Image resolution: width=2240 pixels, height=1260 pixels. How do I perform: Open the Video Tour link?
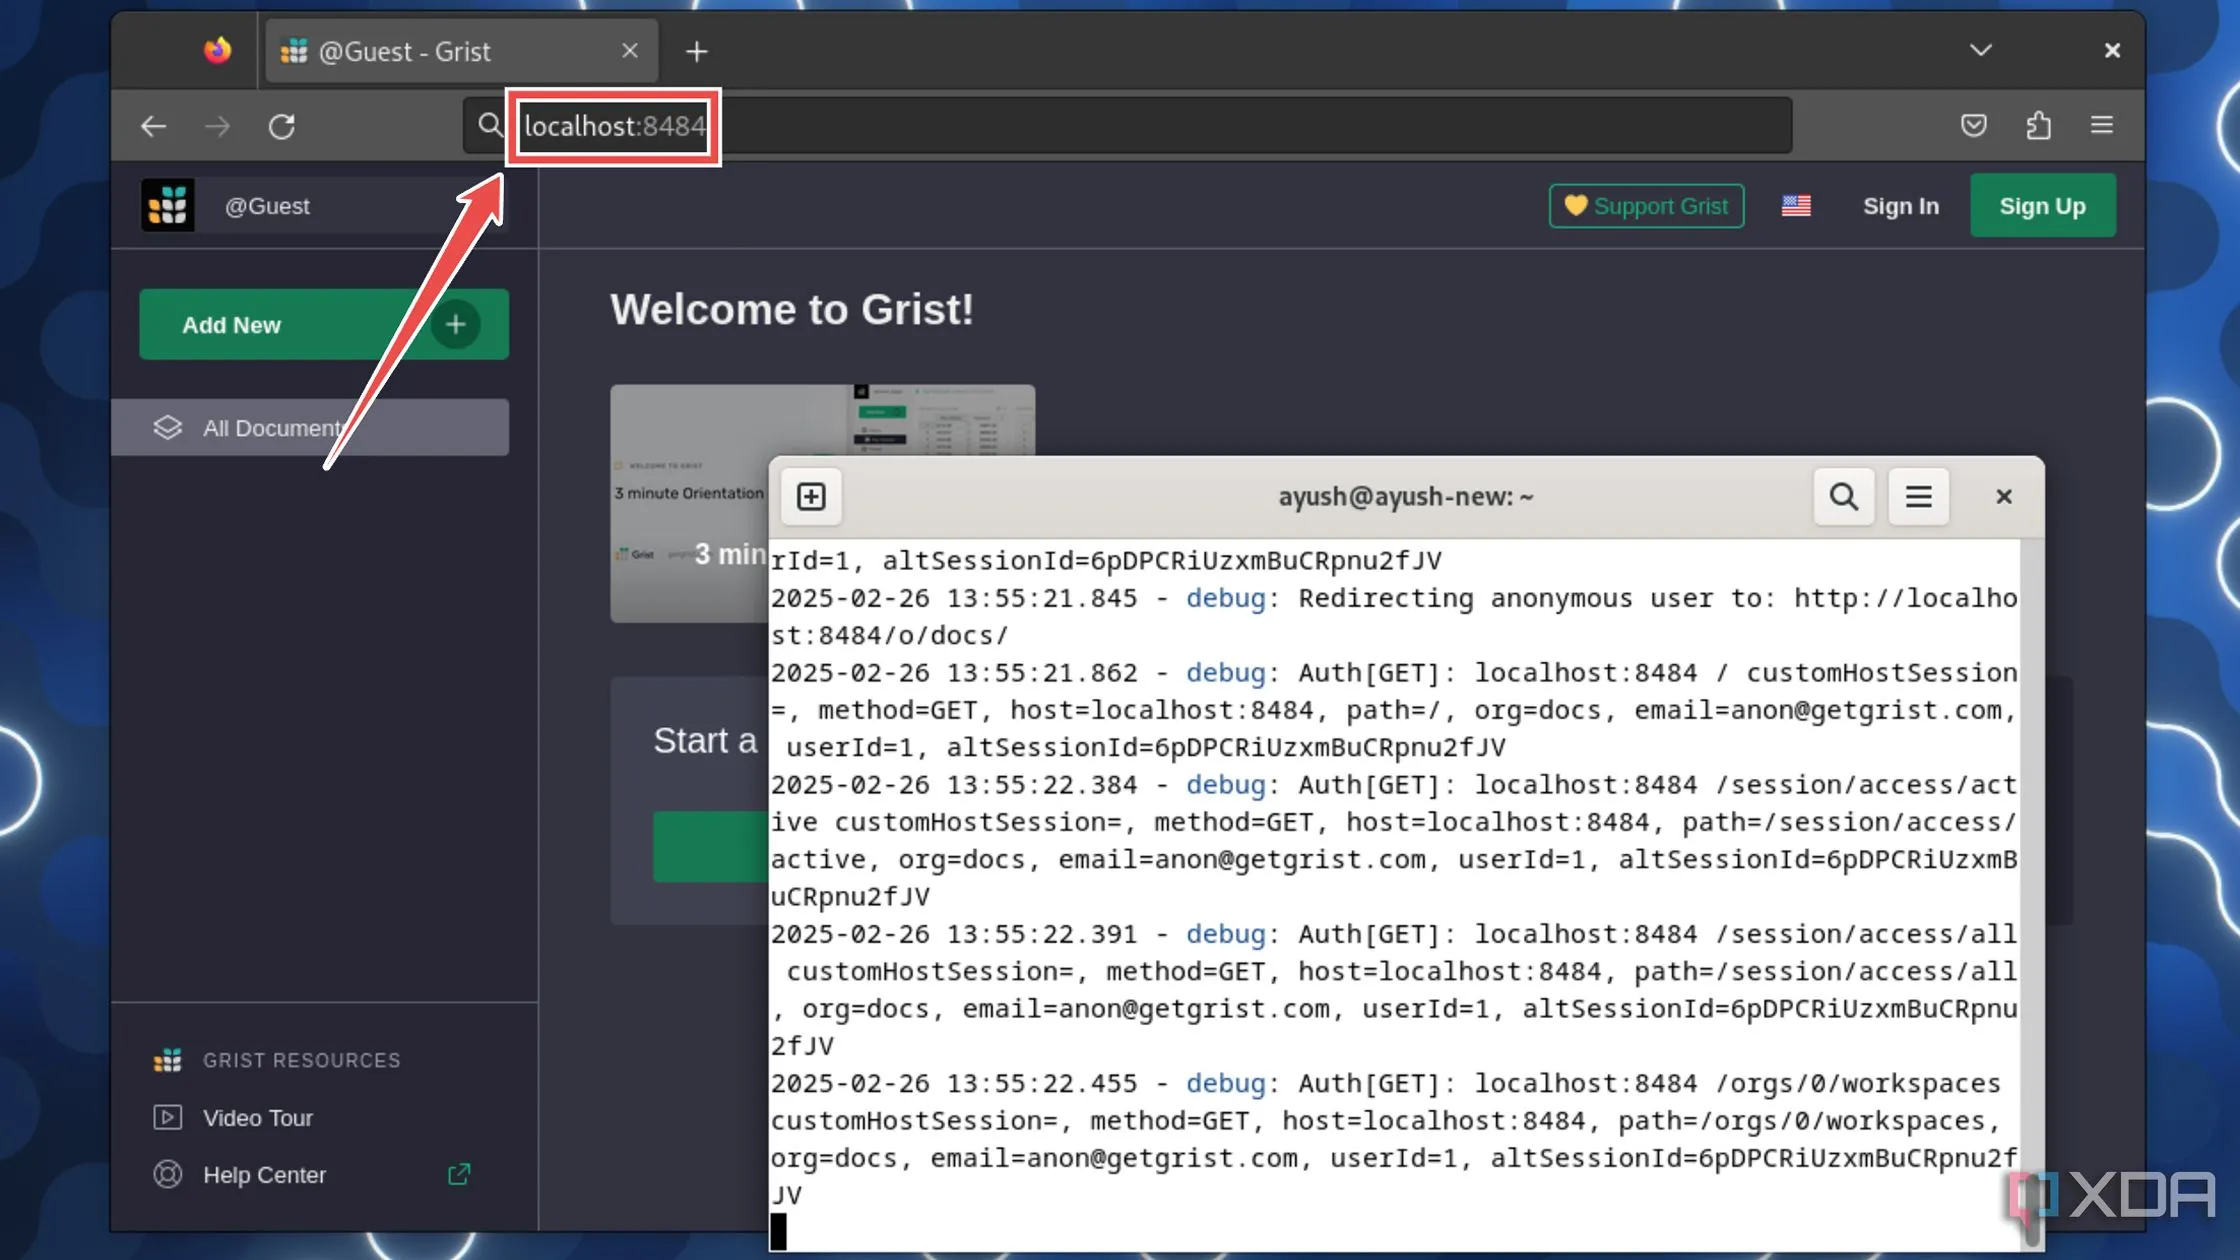click(258, 1118)
